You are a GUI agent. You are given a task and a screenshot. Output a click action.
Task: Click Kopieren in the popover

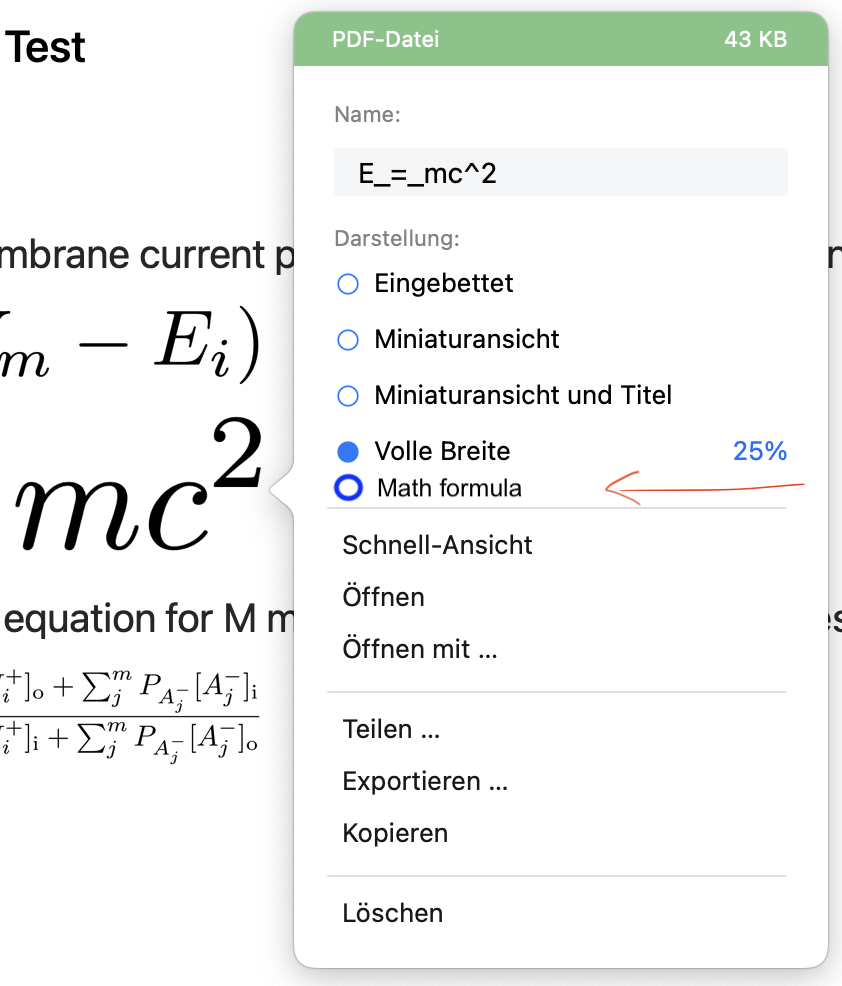click(395, 833)
